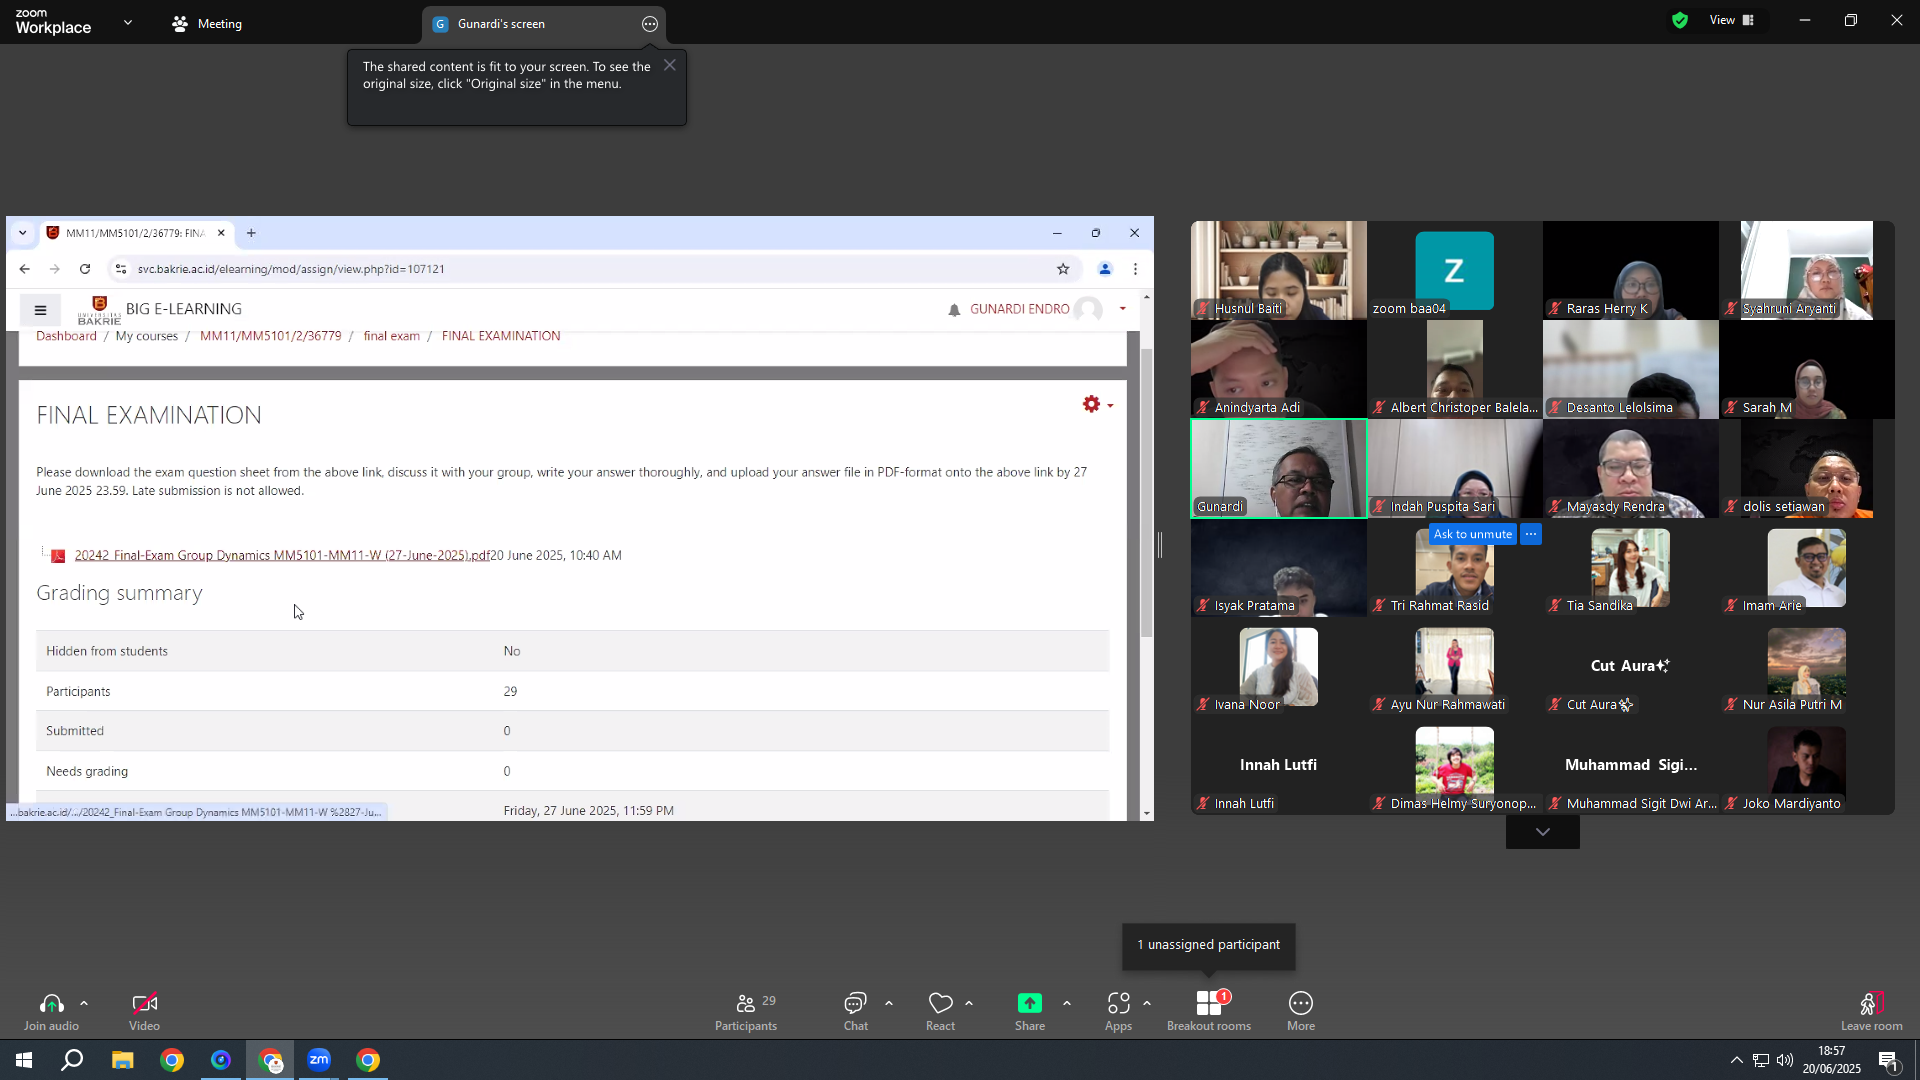Click the shared page vertical scrollbar
This screenshot has width=1920, height=1080.
point(1146,494)
